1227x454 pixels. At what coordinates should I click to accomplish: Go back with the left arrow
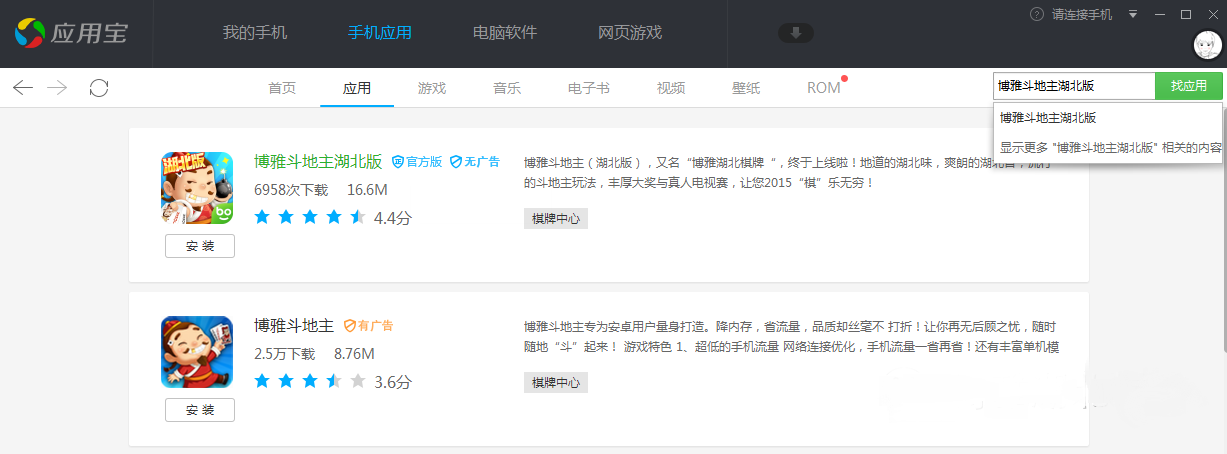point(23,88)
